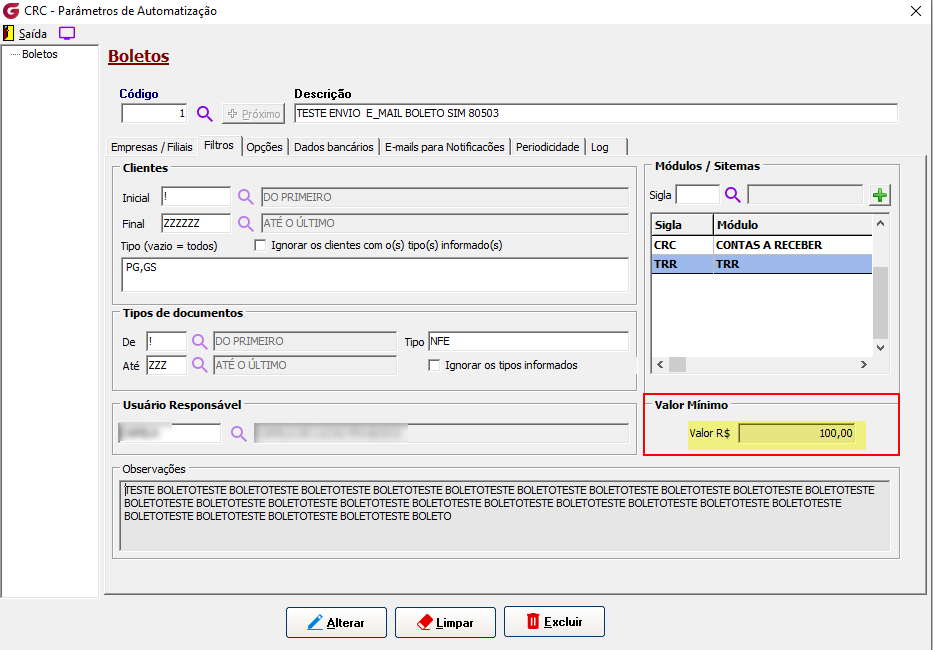The image size is (933, 650).
Task: Open the Periodicidade tab
Action: click(x=547, y=147)
